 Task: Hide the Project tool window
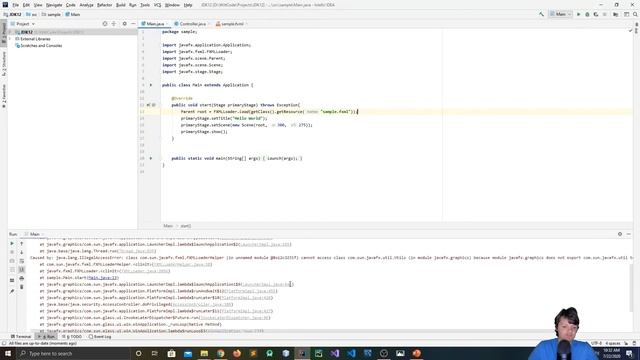click(133, 24)
